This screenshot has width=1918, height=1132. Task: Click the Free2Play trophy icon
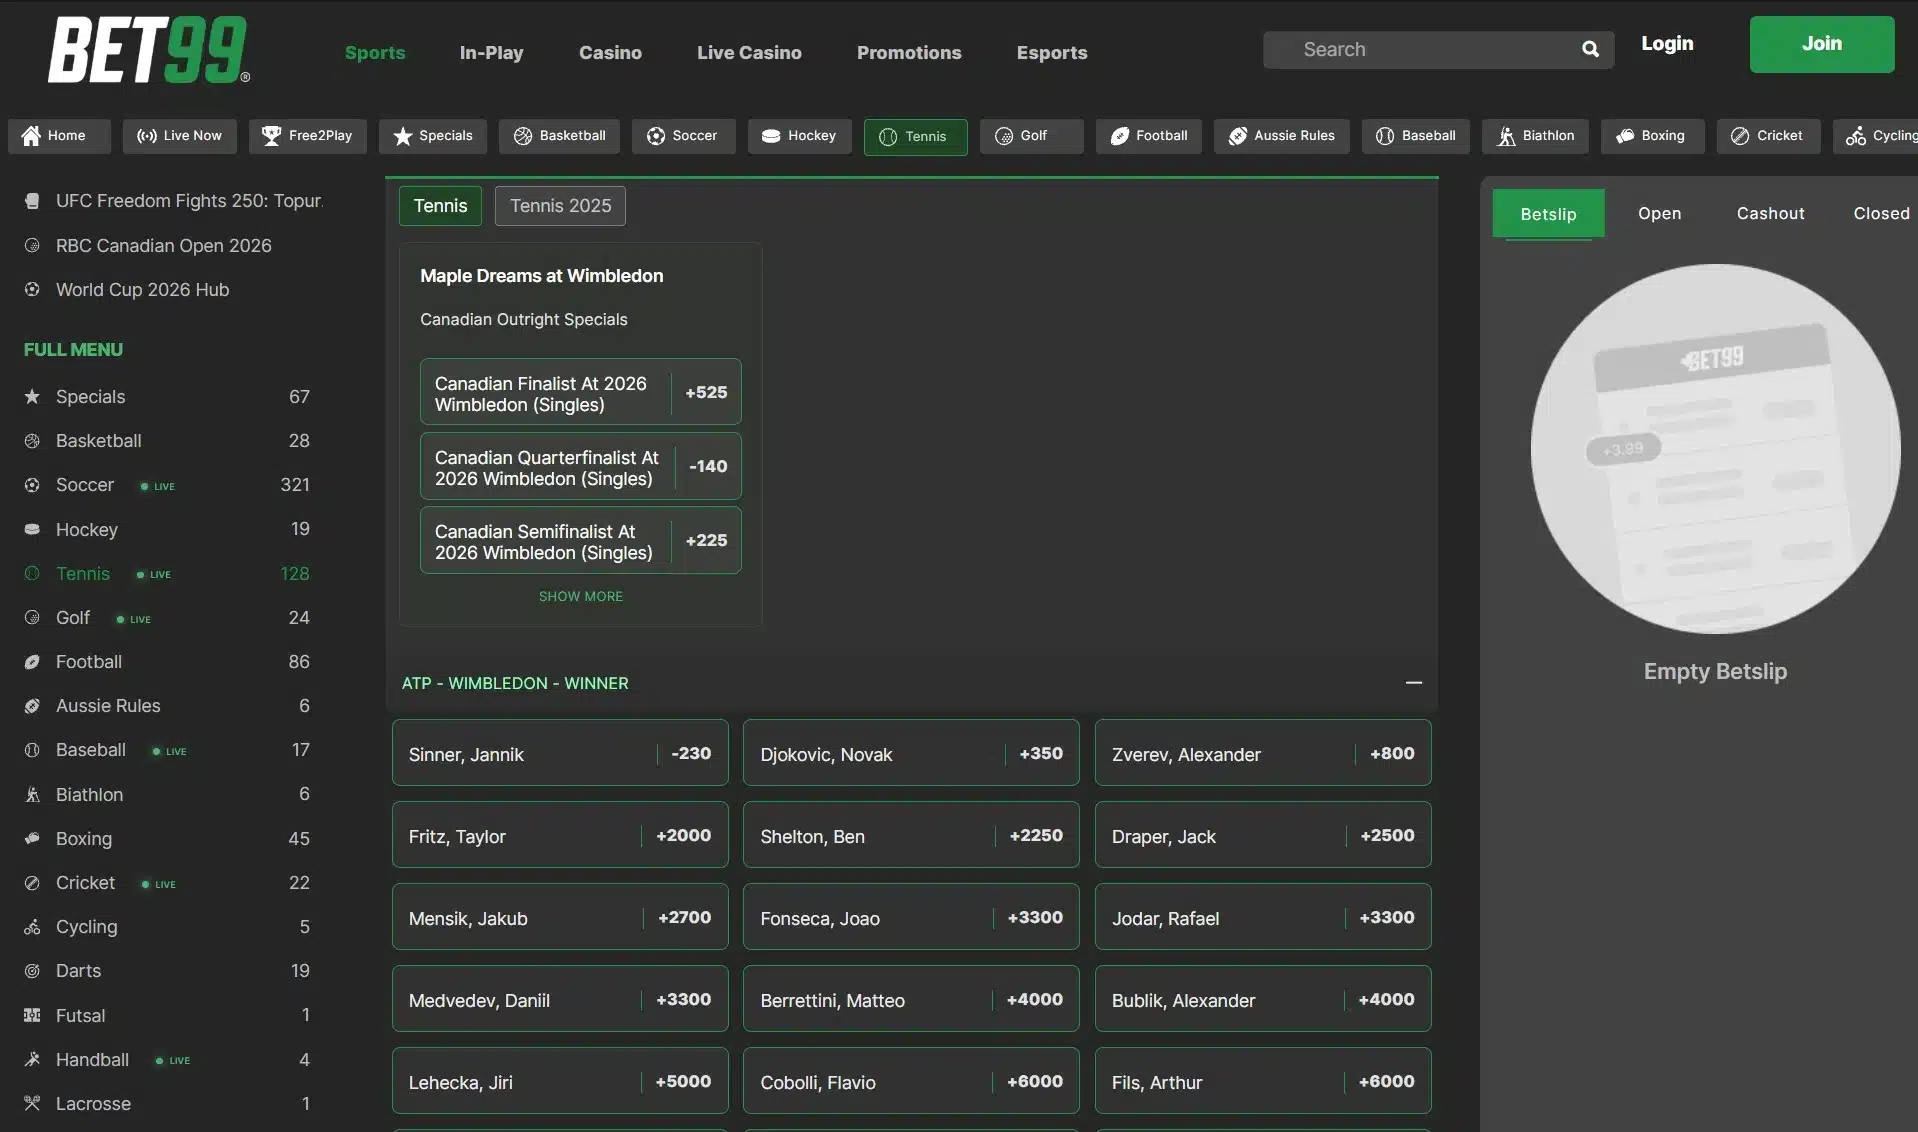(x=271, y=136)
